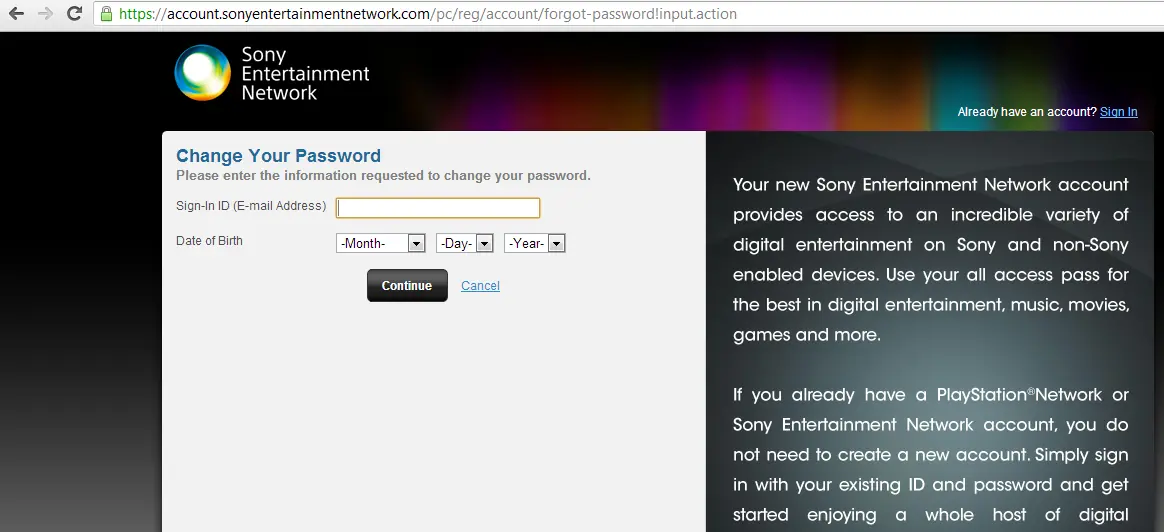This screenshot has height=532, width=1164.
Task: Click the Continue button
Action: point(407,286)
